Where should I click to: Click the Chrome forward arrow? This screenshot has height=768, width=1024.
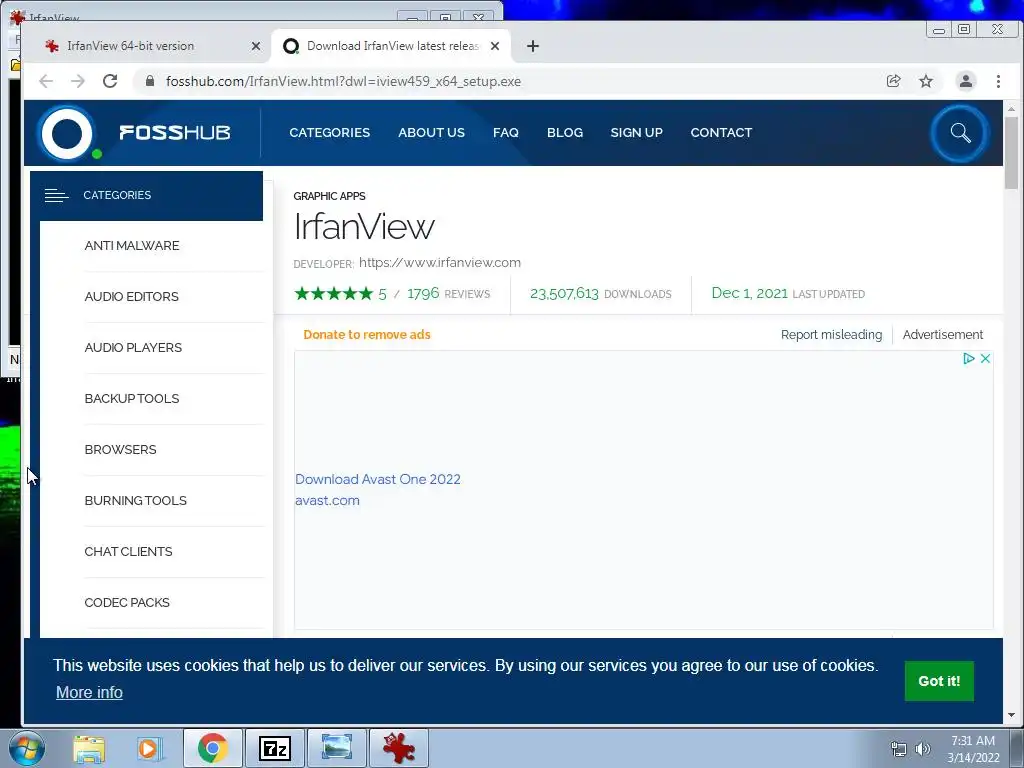(78, 81)
